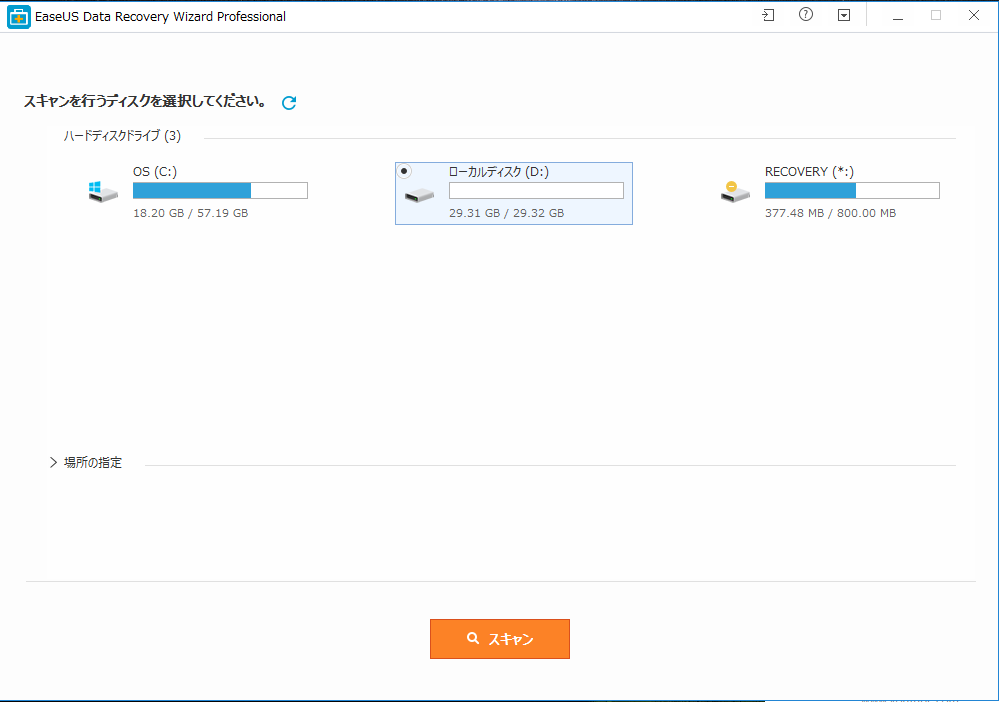Open the help question mark icon
The height and width of the screenshot is (702, 999).
point(806,16)
